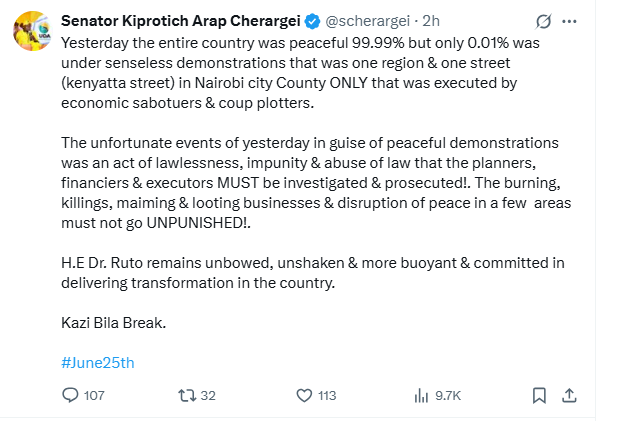
Task: Click the 107 replies count
Action: click(94, 396)
